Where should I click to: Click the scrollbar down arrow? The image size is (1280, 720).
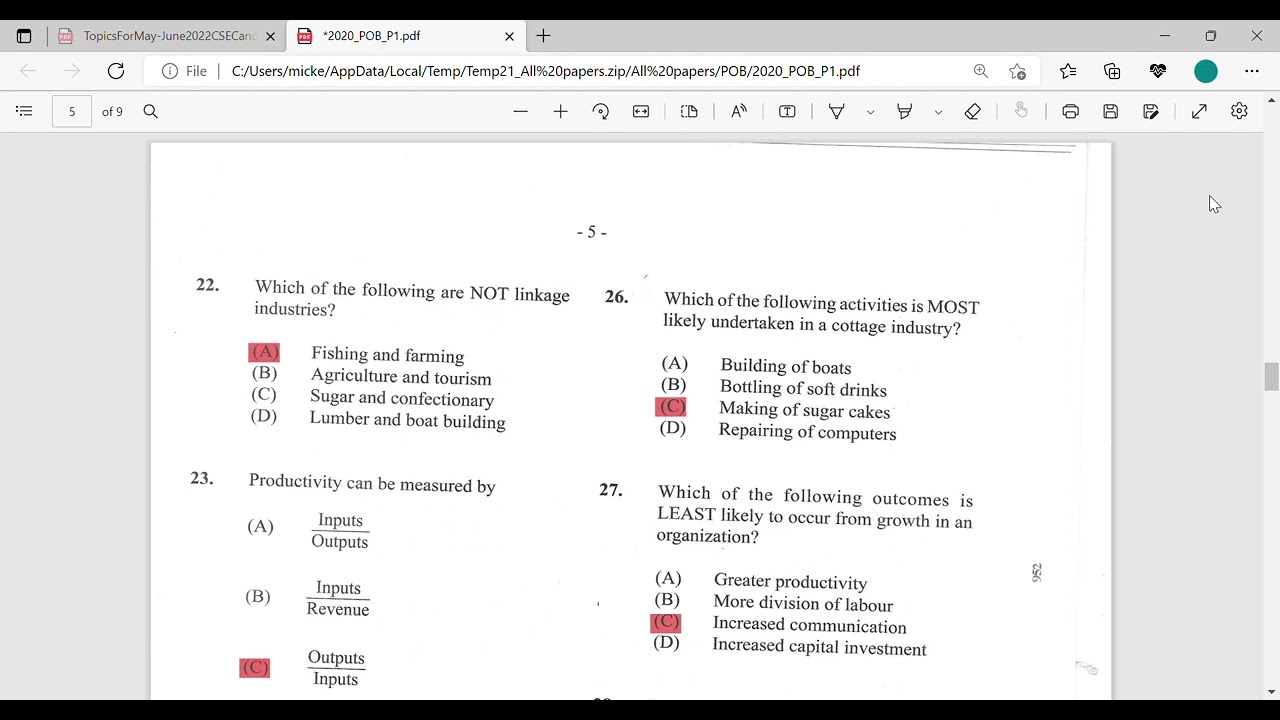click(x=1271, y=692)
